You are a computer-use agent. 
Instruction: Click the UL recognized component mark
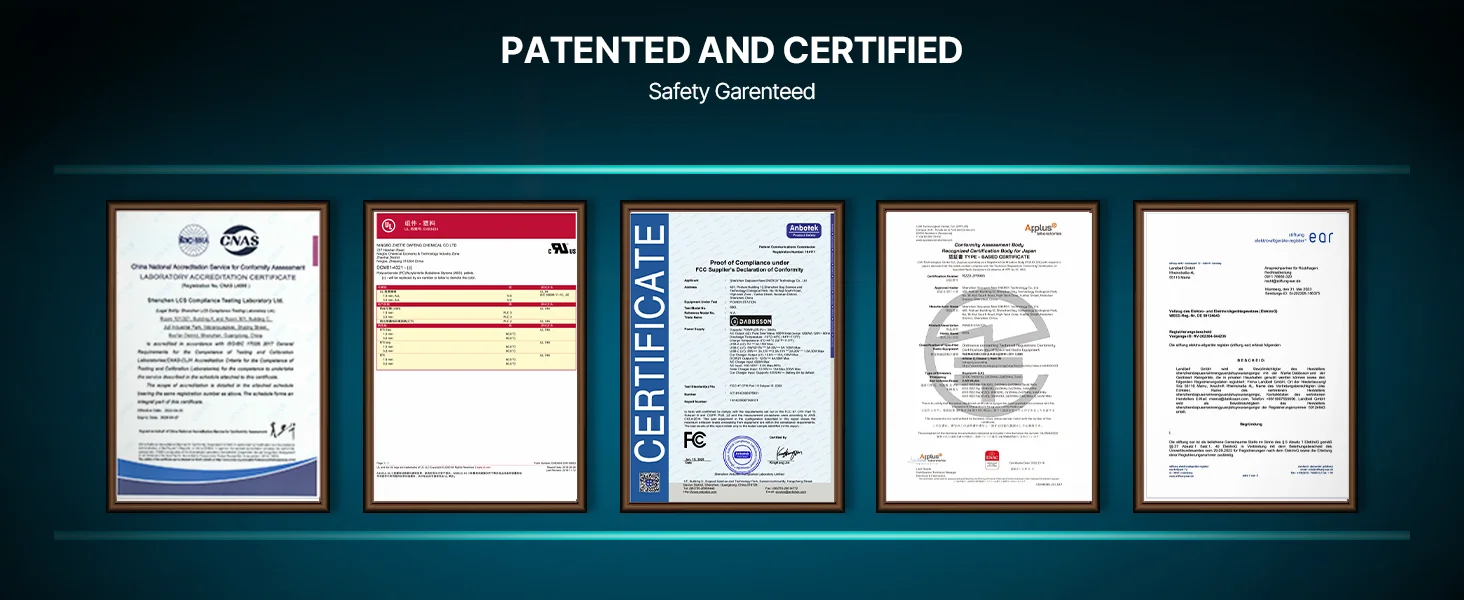point(560,249)
